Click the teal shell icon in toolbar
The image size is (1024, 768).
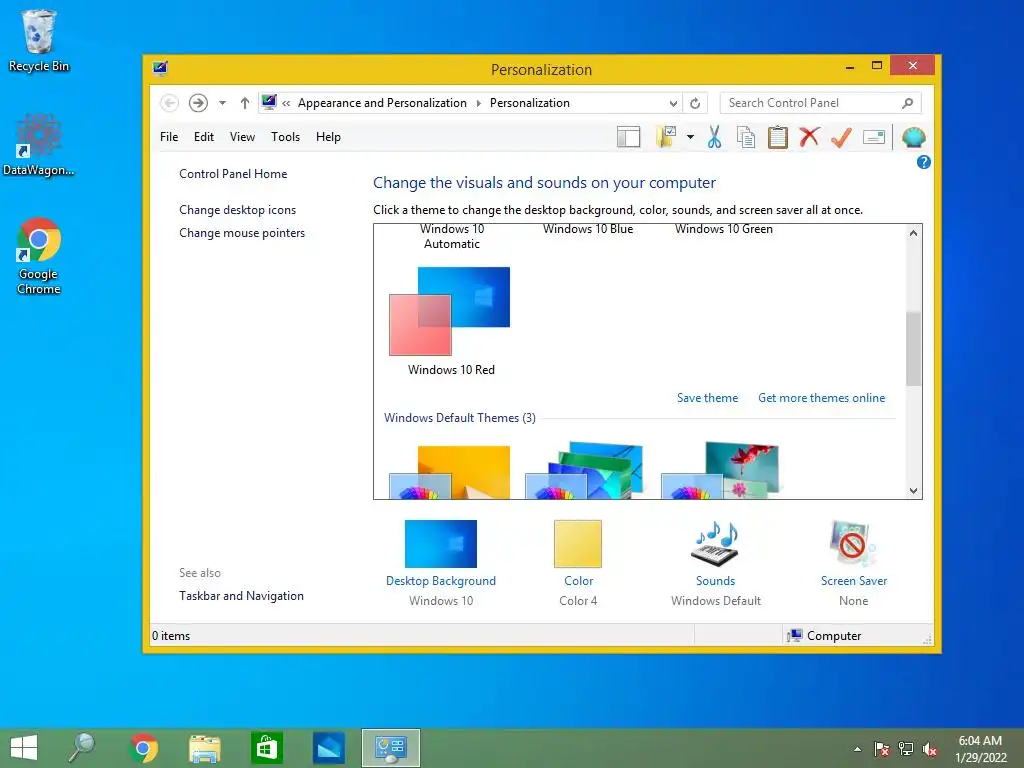pos(914,137)
